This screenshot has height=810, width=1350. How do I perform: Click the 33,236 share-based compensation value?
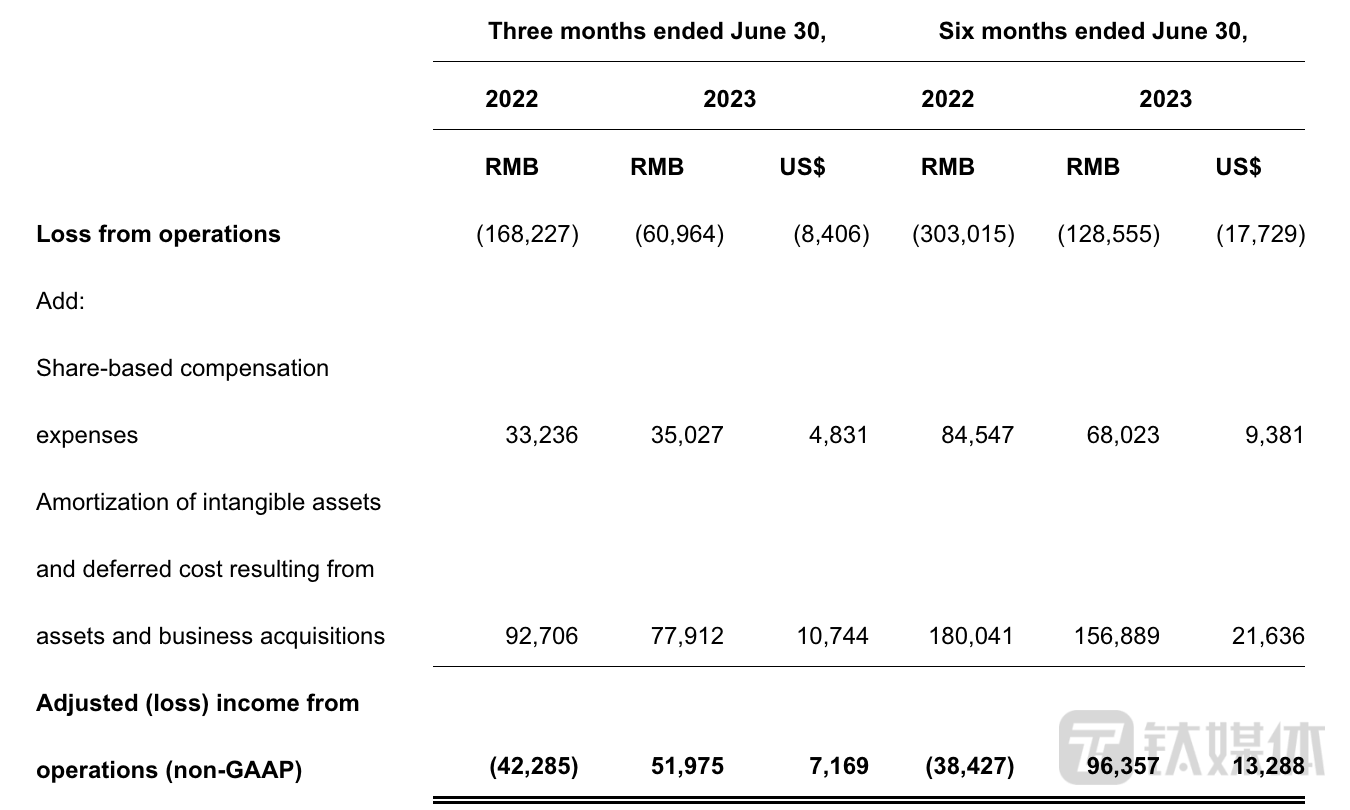(x=542, y=435)
